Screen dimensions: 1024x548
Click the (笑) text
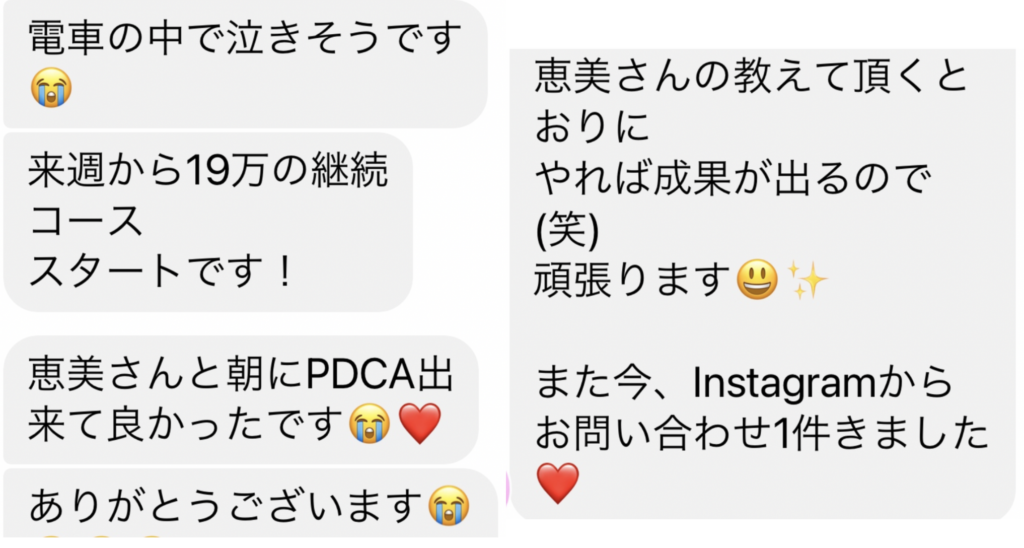pyautogui.click(x=567, y=230)
